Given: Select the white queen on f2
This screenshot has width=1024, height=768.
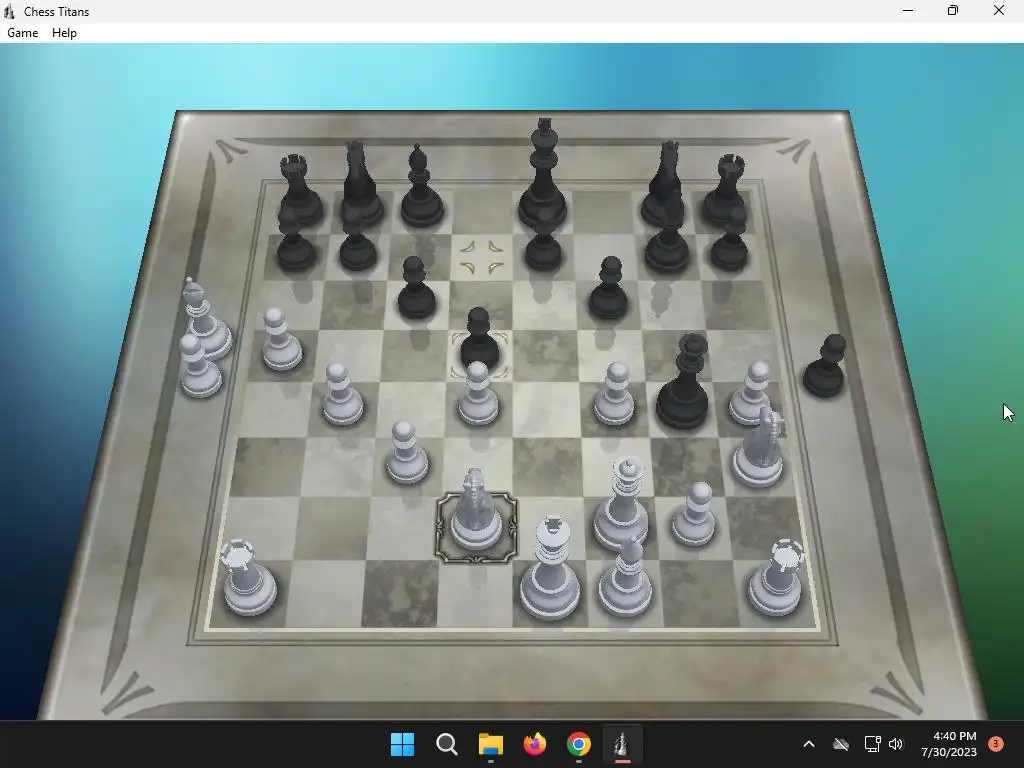Looking at the screenshot, I should tap(621, 503).
